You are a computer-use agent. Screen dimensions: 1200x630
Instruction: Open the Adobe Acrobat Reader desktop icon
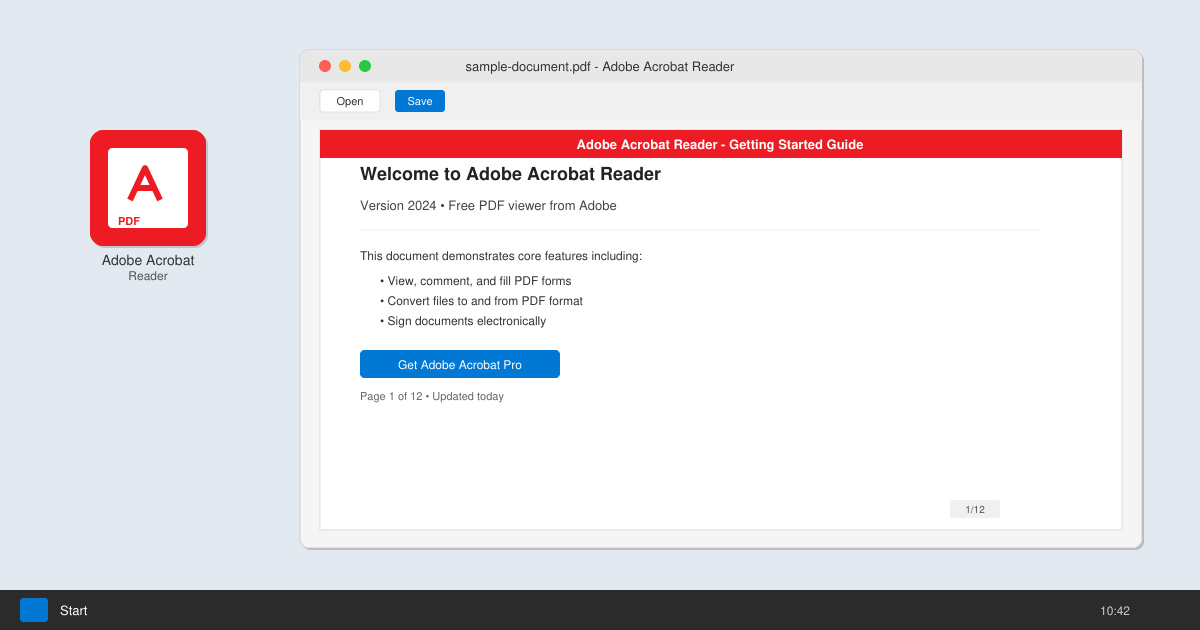(x=148, y=188)
